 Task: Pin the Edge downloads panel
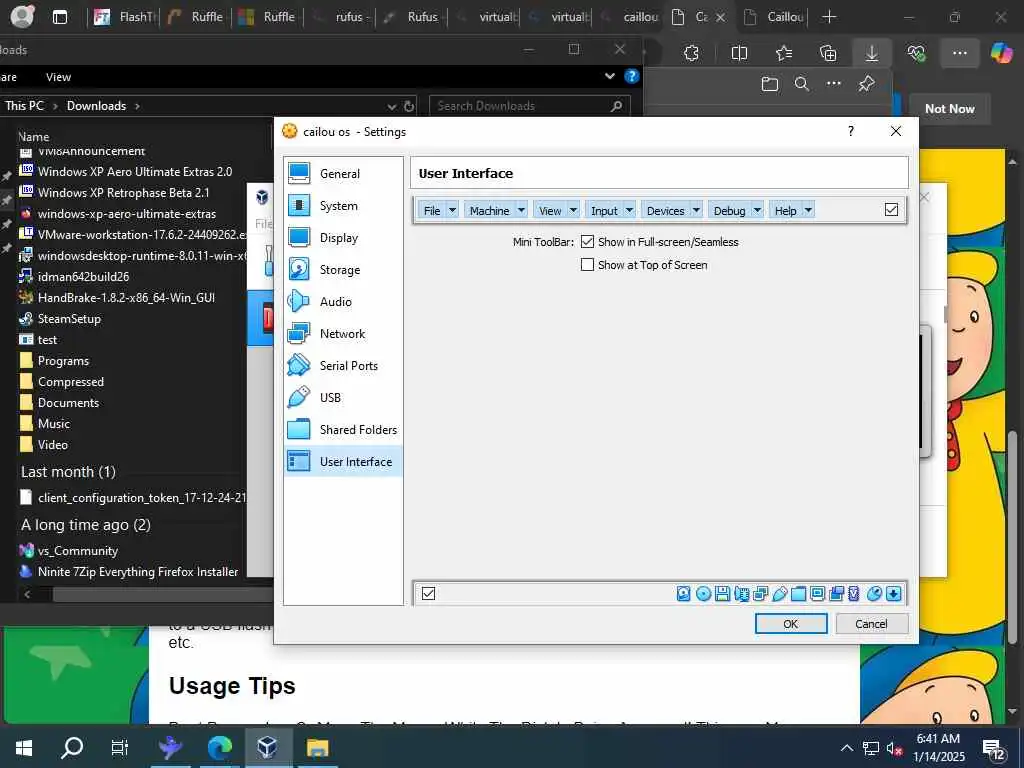(867, 84)
